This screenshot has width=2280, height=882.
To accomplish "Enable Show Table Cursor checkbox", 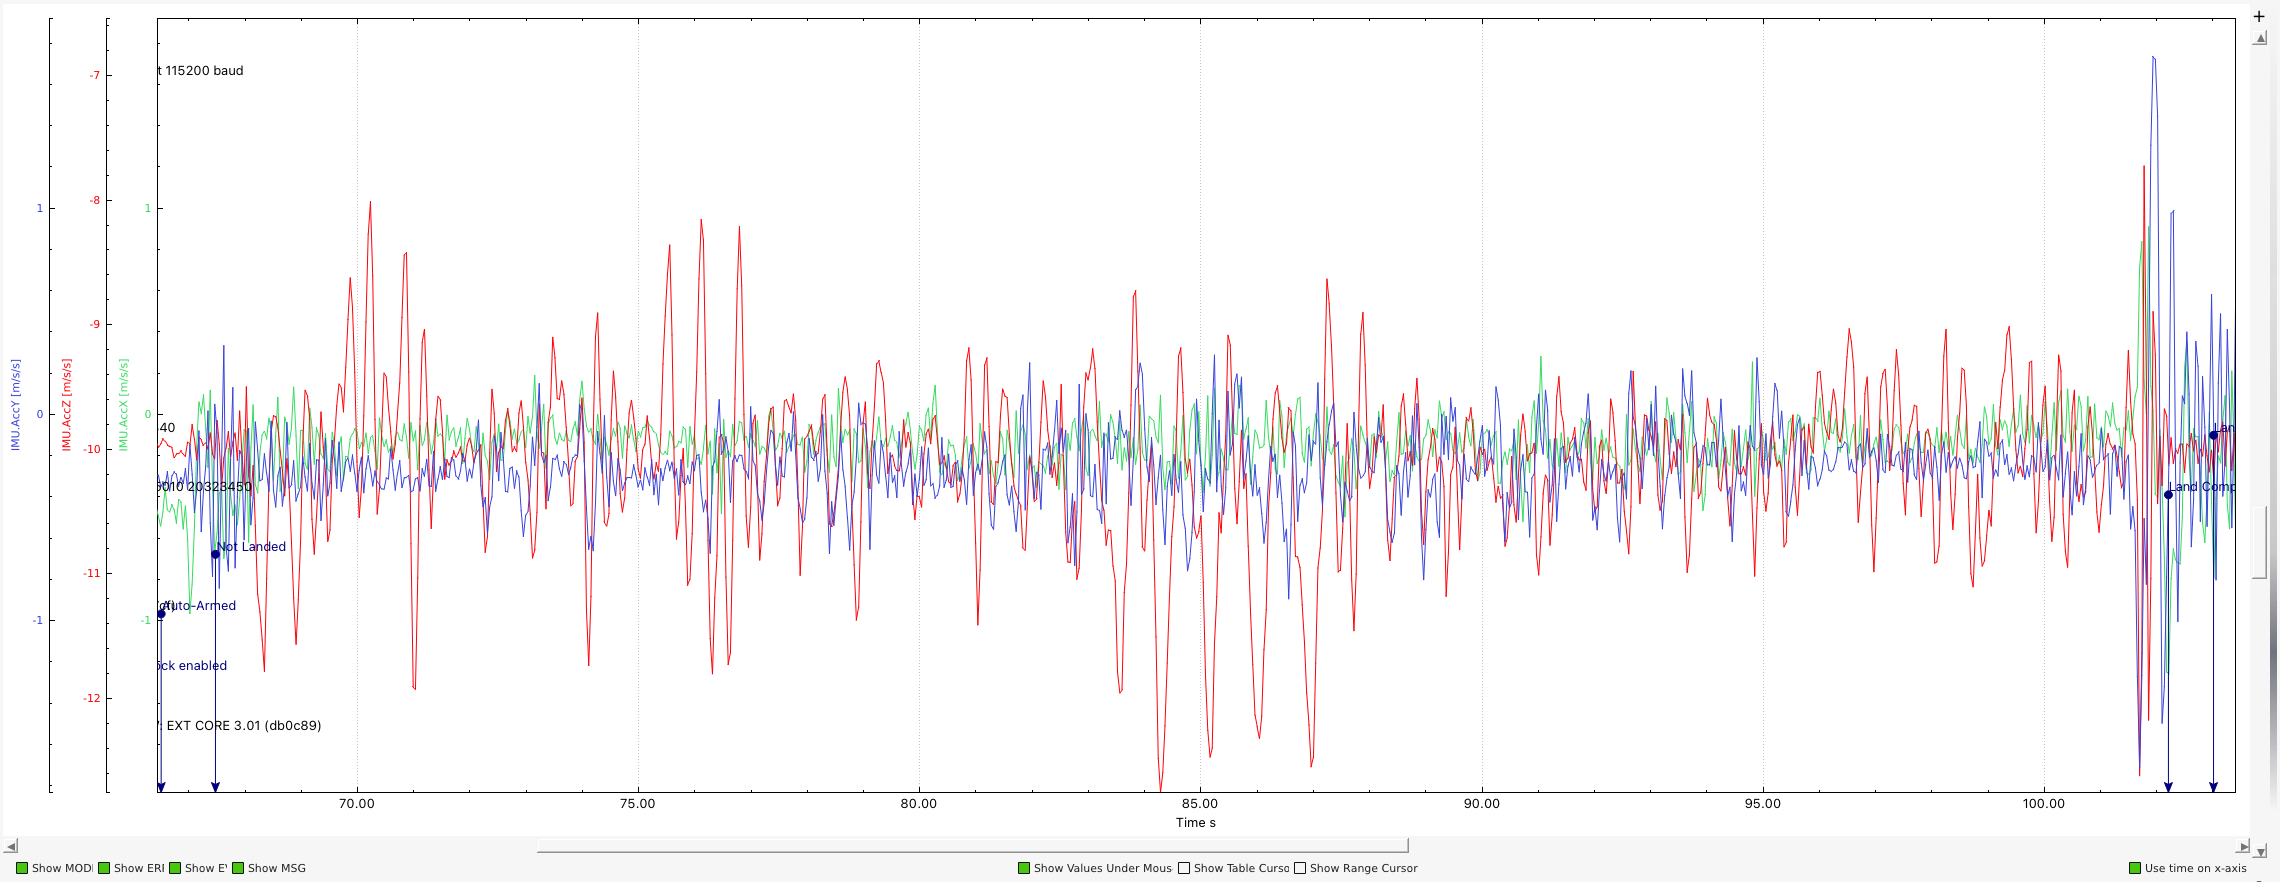I will 1184,868.
